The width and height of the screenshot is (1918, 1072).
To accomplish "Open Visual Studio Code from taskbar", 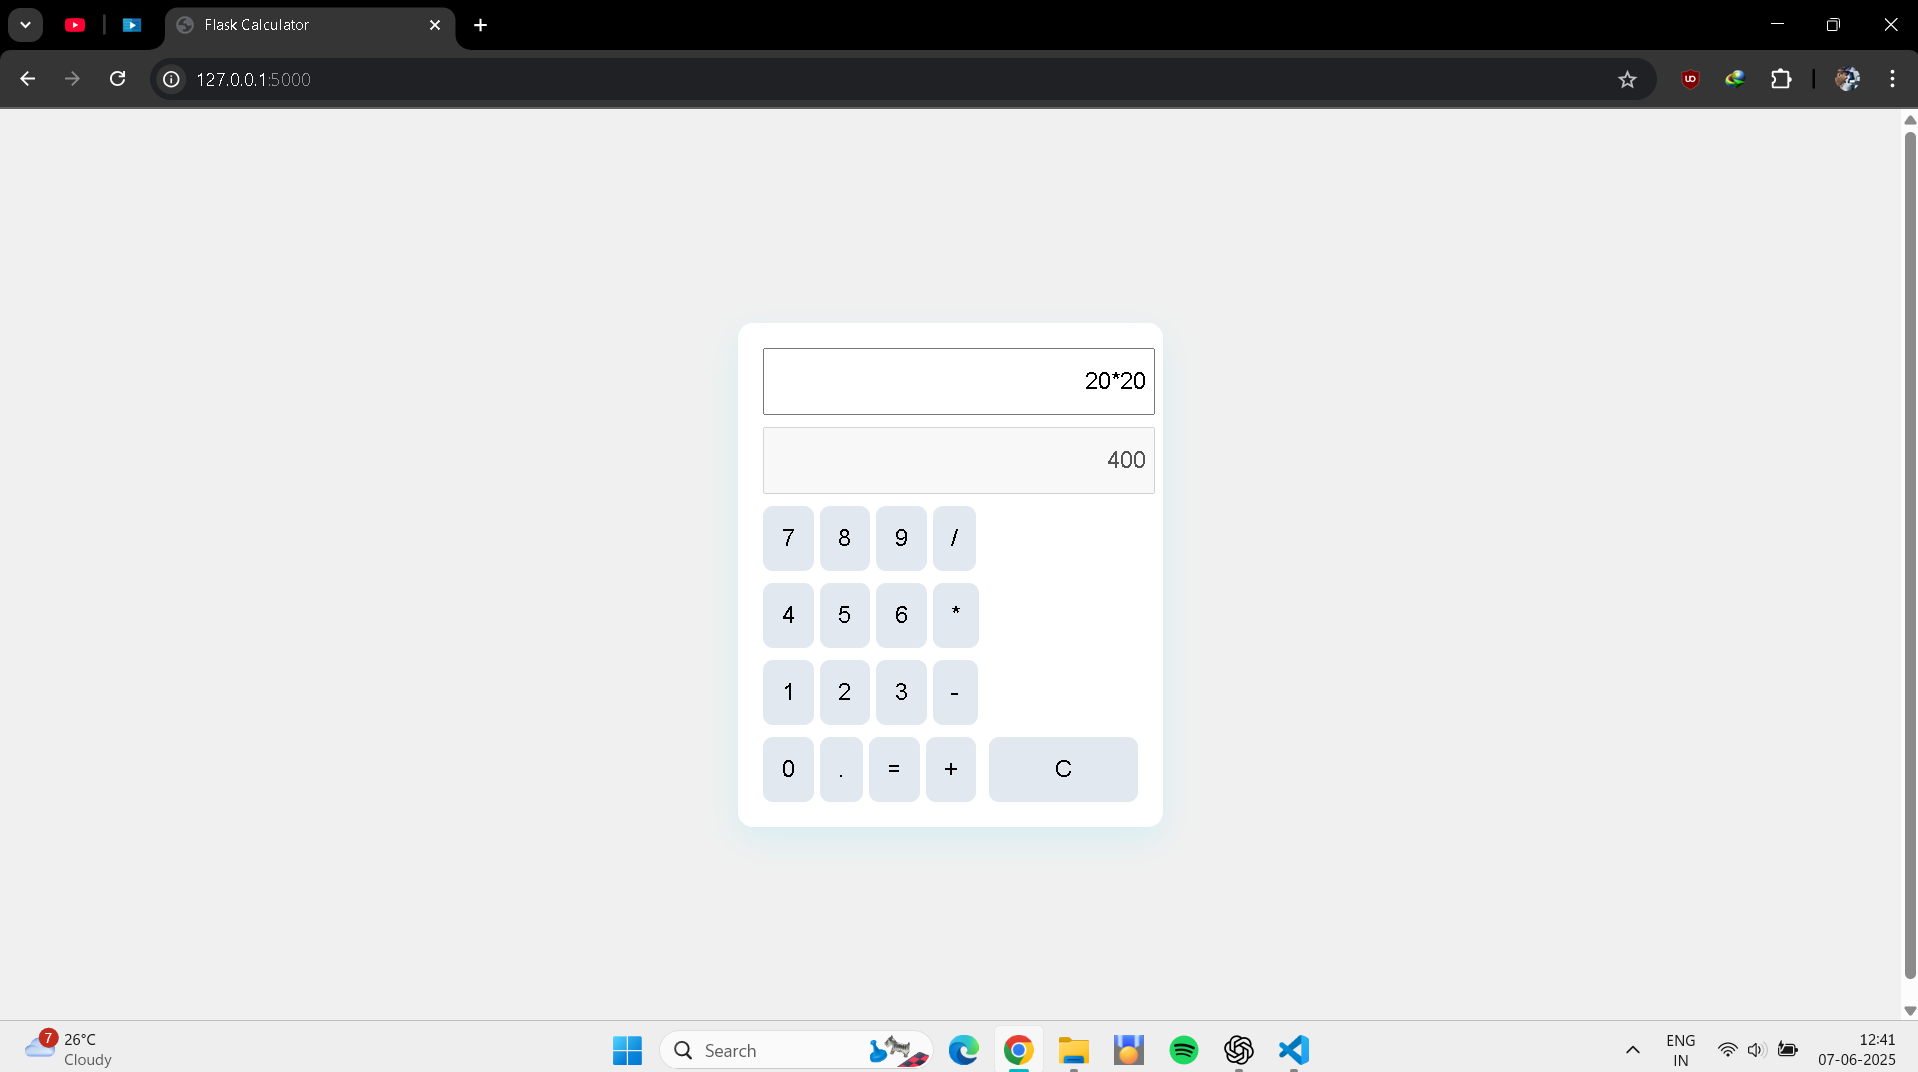I will coord(1293,1050).
